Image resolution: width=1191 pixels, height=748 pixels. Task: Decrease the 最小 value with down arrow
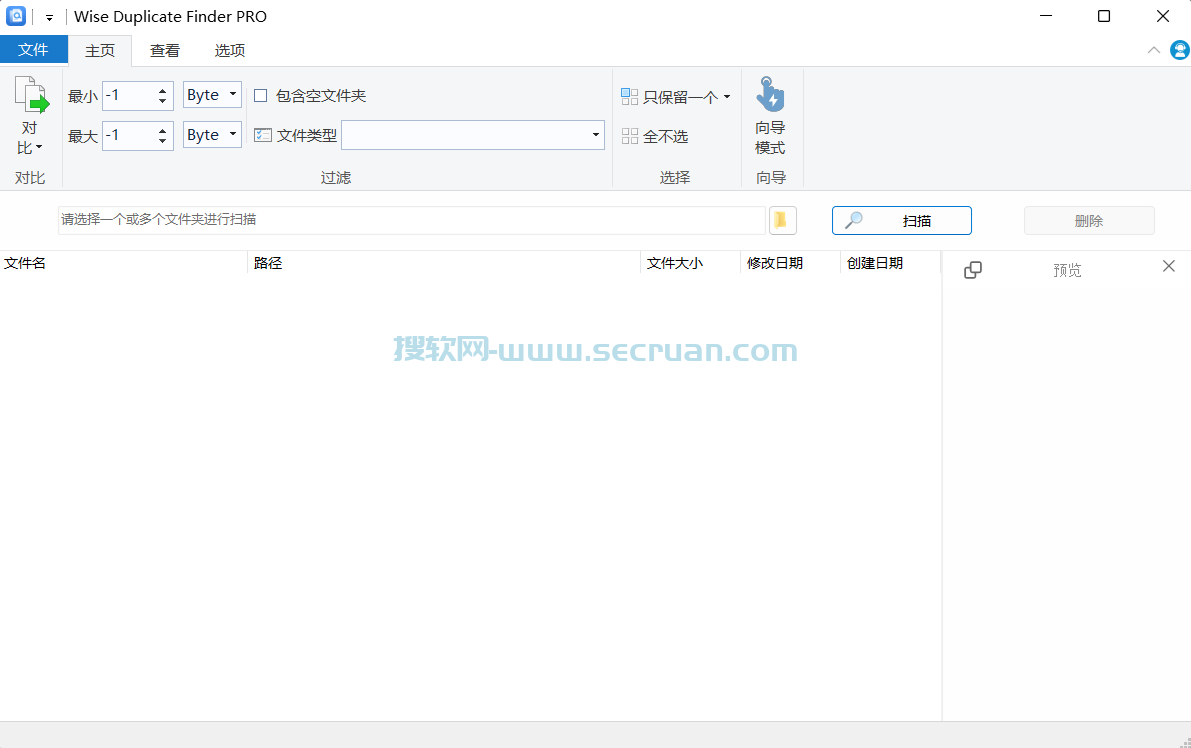(x=163, y=101)
